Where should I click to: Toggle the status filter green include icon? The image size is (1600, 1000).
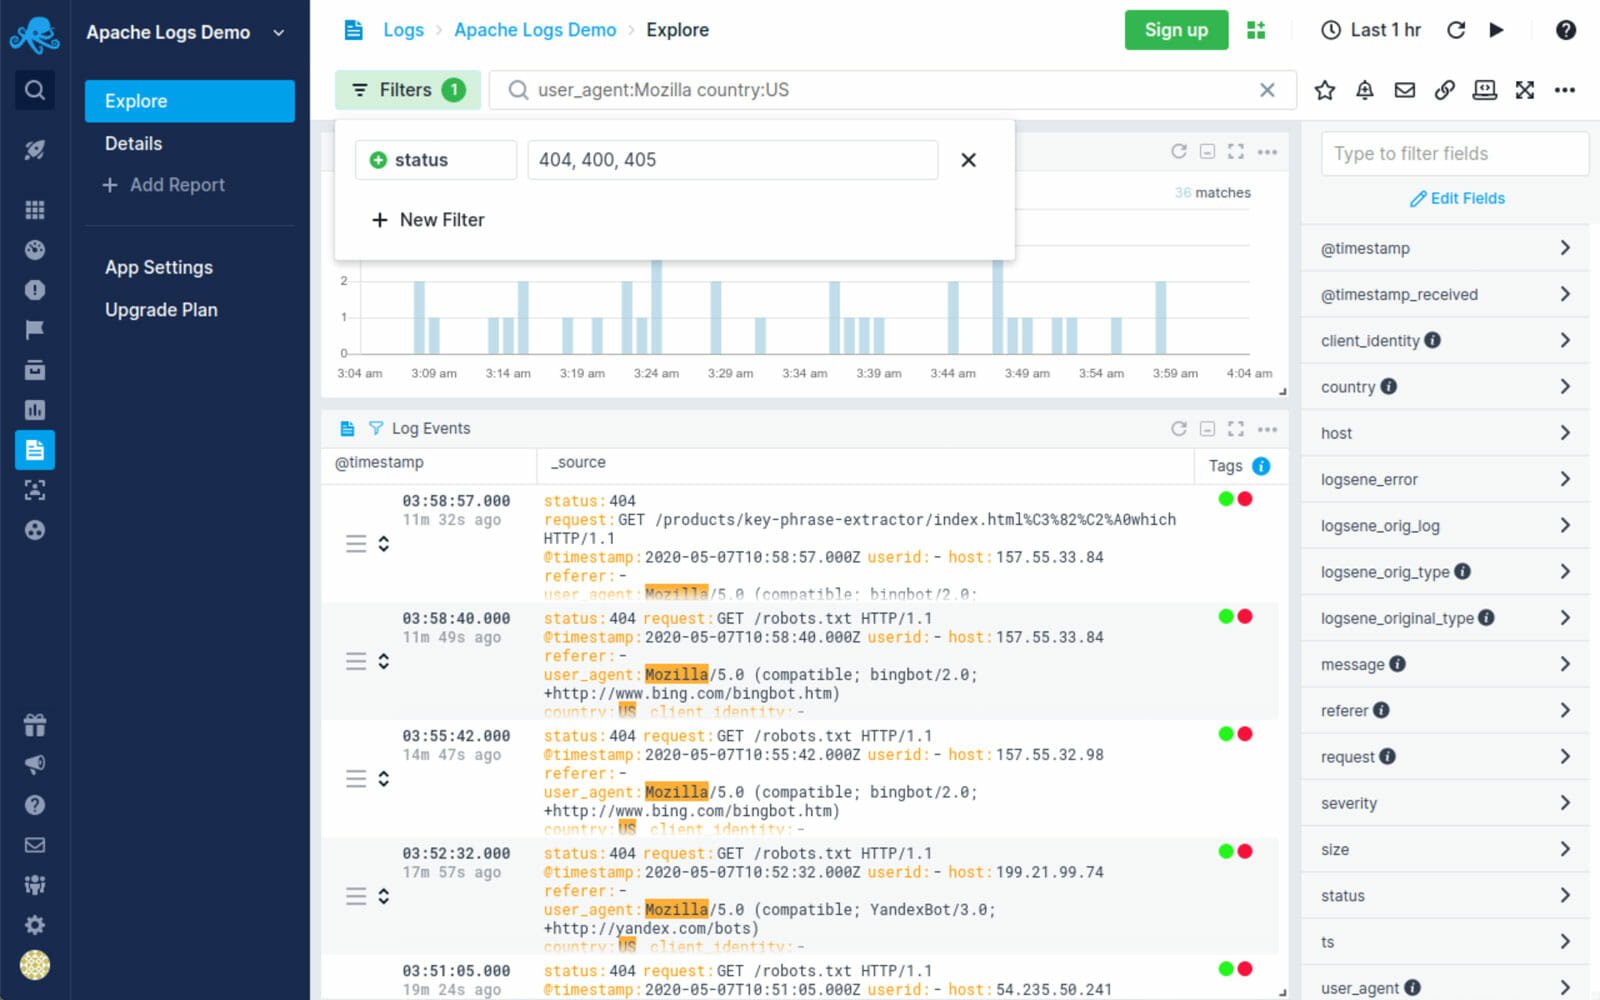[x=378, y=160]
